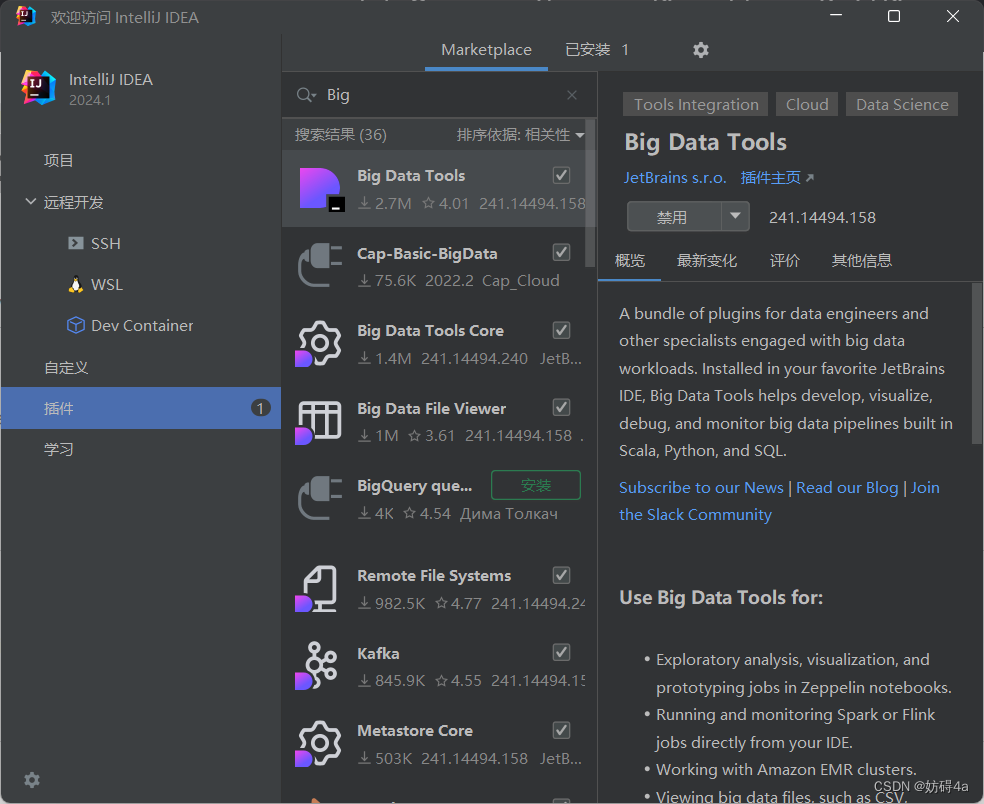Click the plugin list vertical scrollbar
Image resolution: width=984 pixels, height=804 pixels.
click(590, 193)
